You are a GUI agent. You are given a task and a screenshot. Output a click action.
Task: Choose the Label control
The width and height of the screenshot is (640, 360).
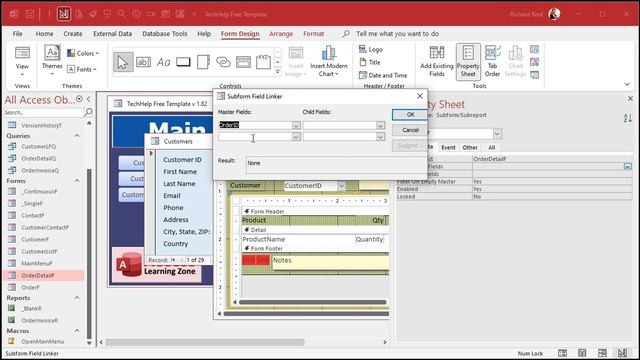(x=163, y=62)
